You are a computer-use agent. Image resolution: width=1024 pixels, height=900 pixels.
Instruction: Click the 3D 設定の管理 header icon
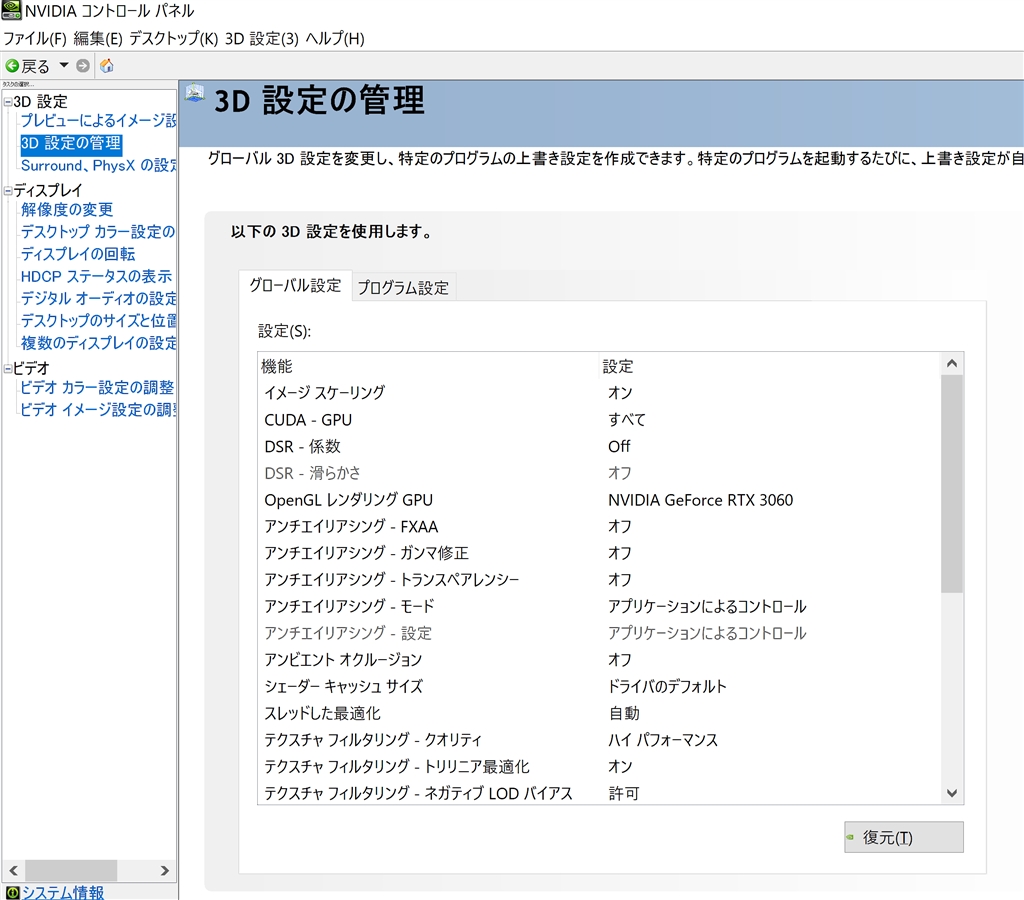[195, 93]
